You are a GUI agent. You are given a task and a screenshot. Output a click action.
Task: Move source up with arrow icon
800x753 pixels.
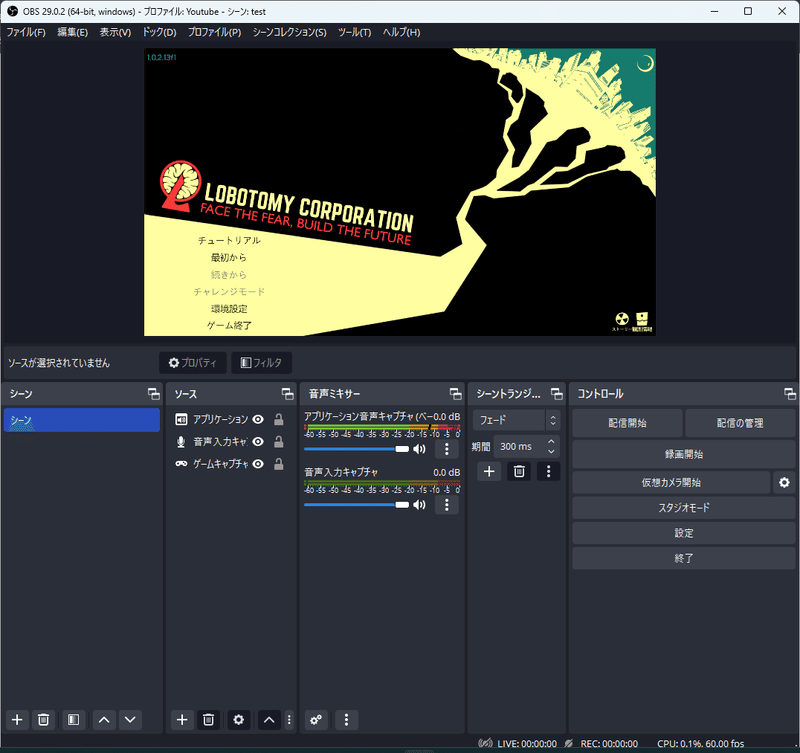click(x=269, y=719)
